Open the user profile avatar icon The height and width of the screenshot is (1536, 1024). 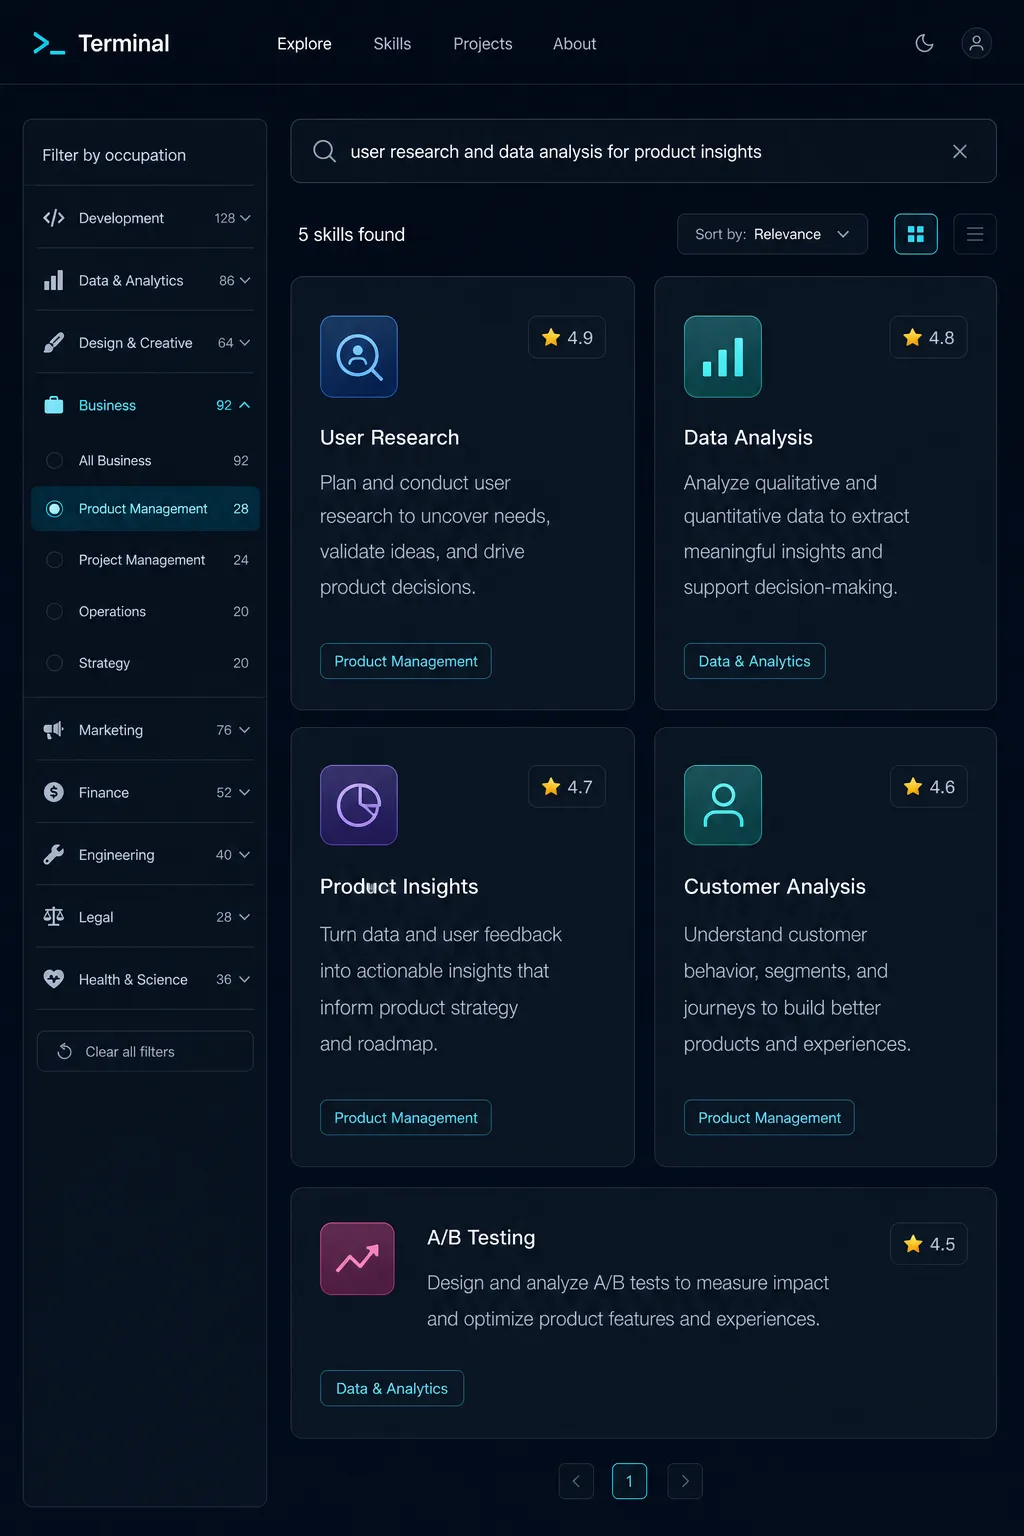point(976,43)
